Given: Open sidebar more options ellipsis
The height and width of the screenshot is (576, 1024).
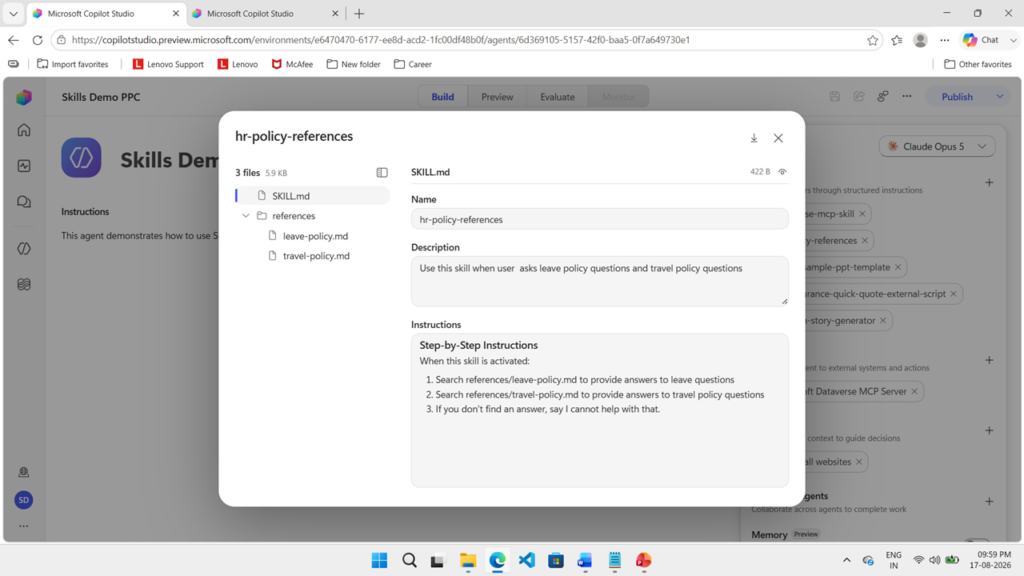Looking at the screenshot, I should coord(24,526).
